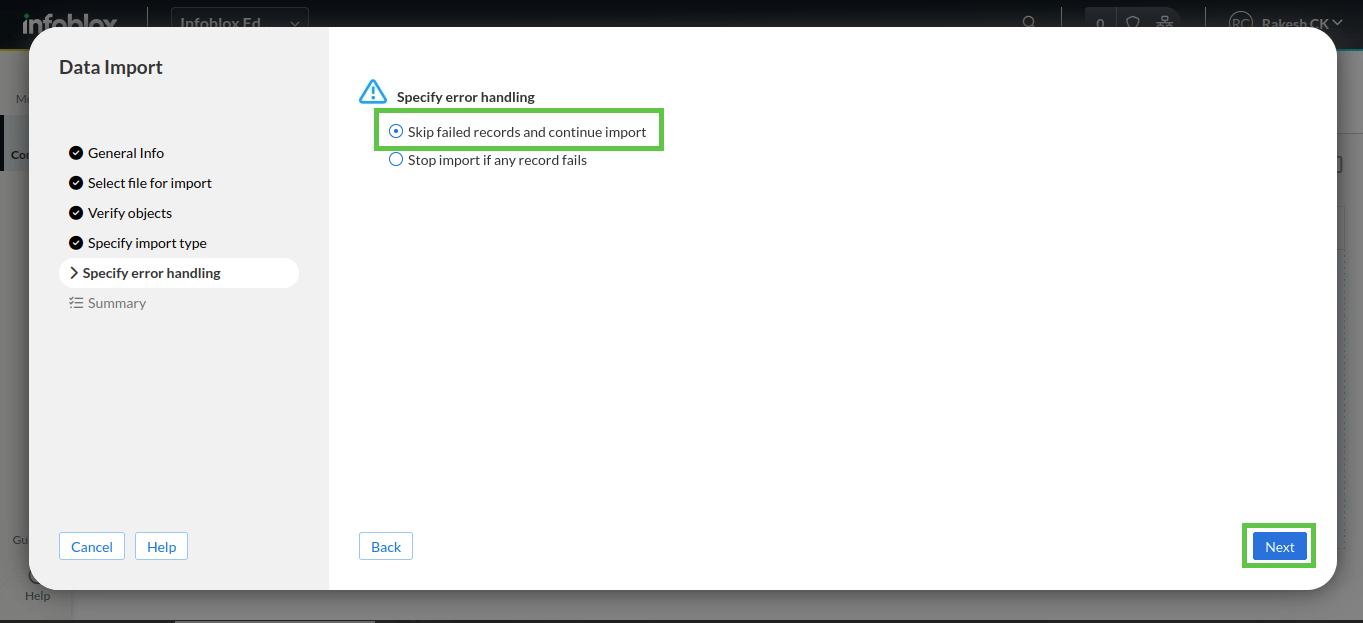The height and width of the screenshot is (623, 1363).
Task: Click the Select file for import checkmark
Action: 75,183
